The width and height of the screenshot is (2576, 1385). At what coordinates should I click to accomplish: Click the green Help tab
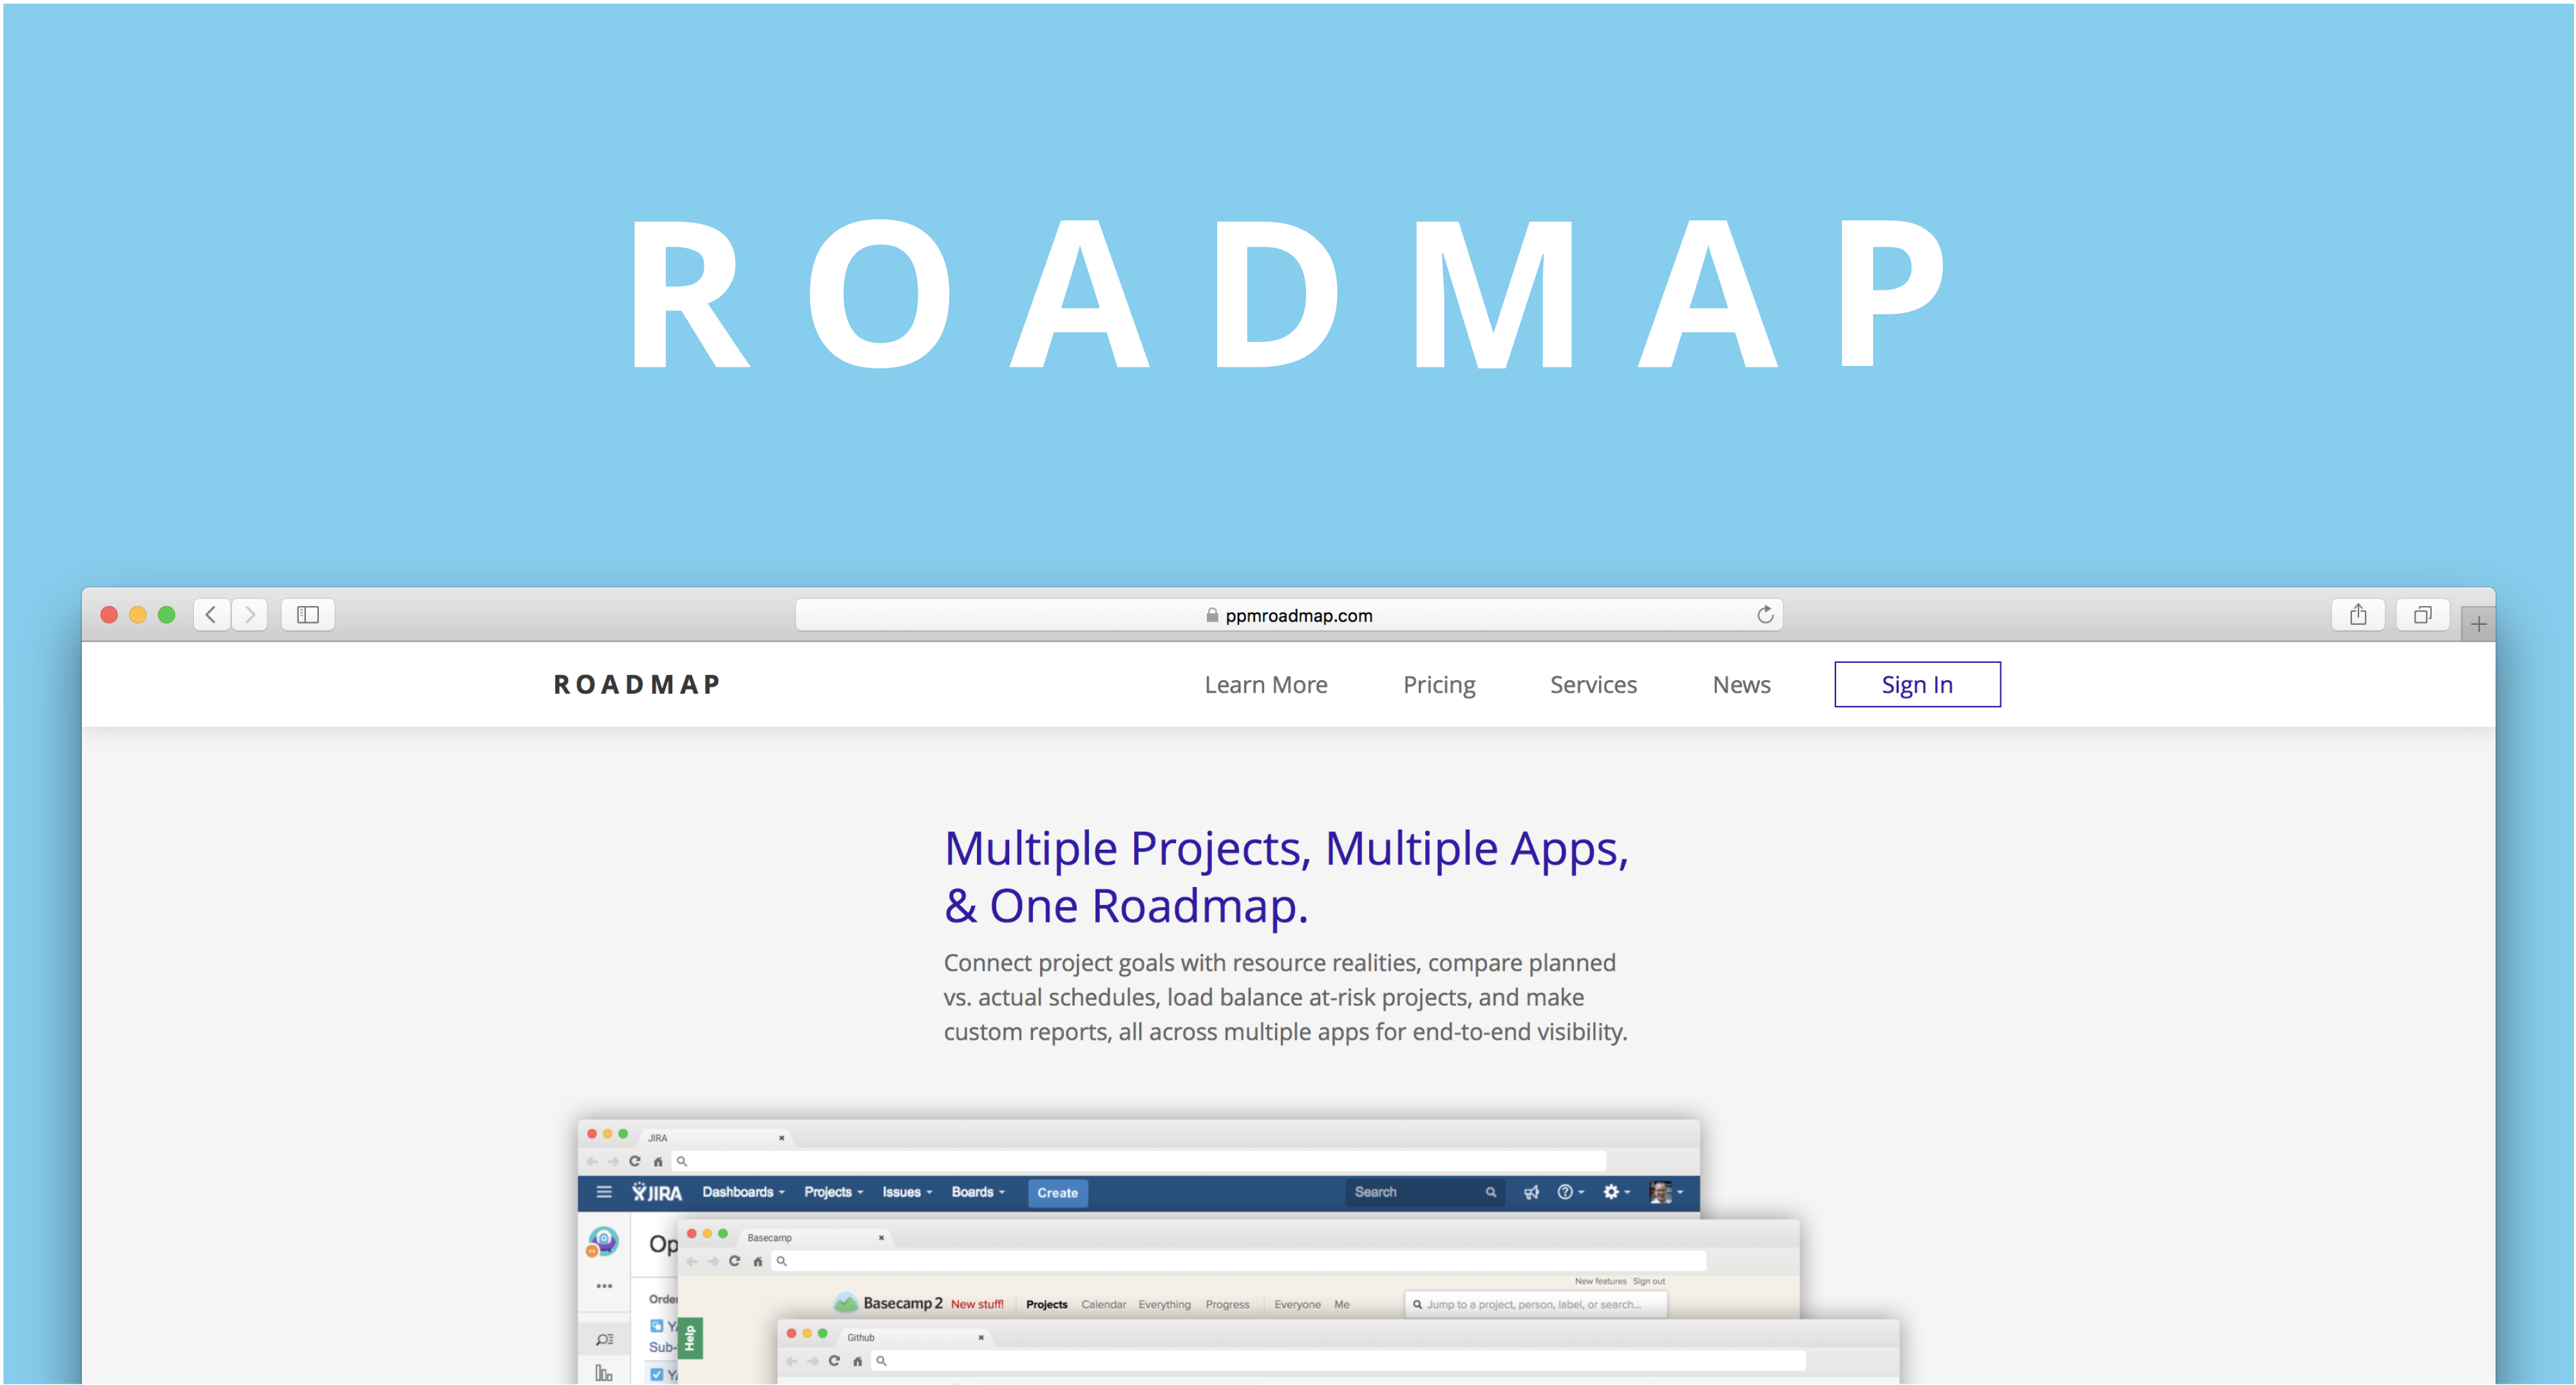[690, 1337]
